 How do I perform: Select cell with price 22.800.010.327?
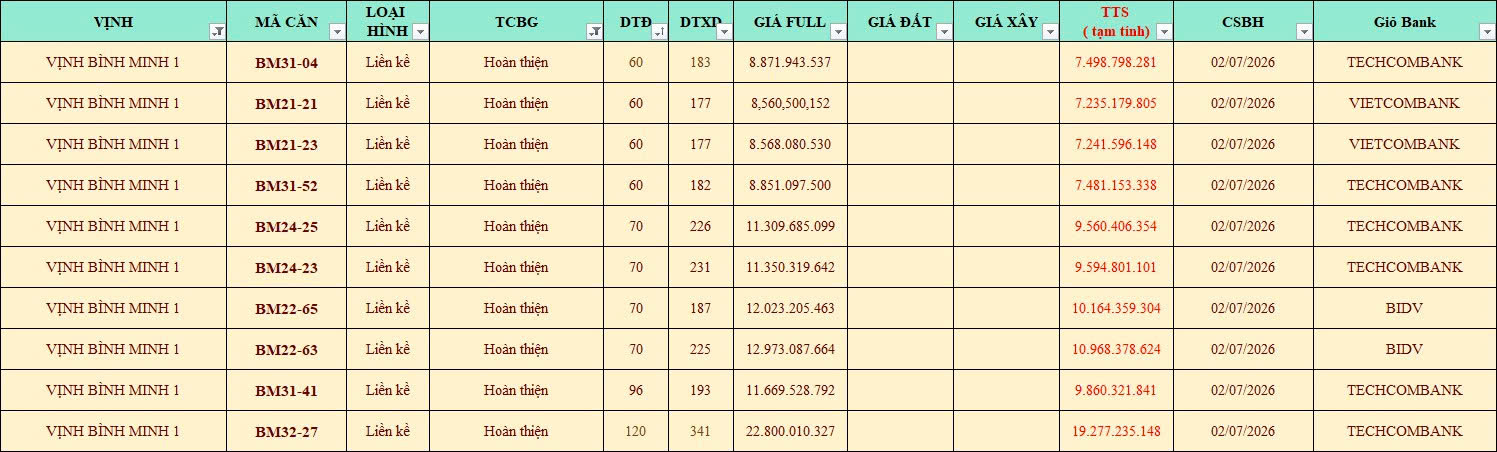[790, 431]
